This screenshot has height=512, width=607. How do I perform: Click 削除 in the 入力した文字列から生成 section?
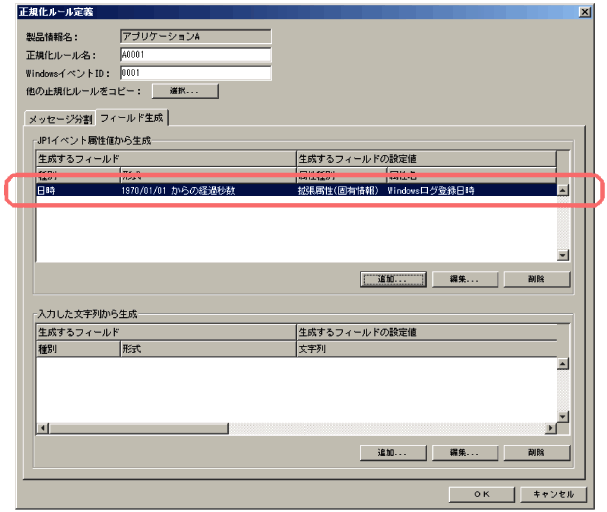point(537,452)
